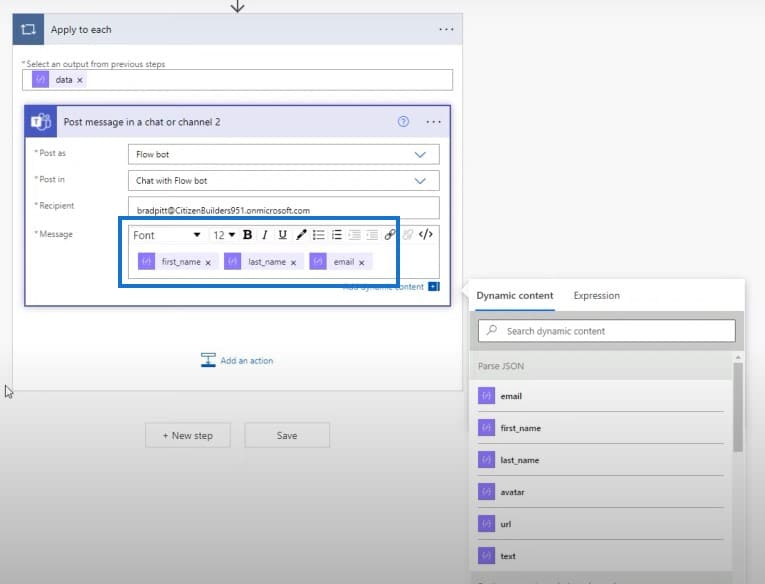Select text from Parse JSON list
The height and width of the screenshot is (584, 765).
tap(601, 556)
